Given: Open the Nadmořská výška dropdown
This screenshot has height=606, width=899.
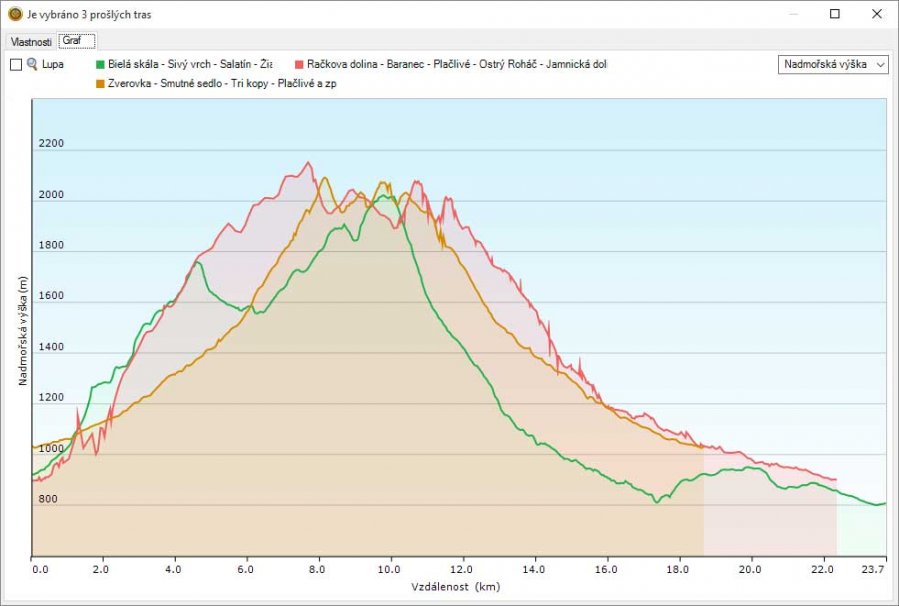Looking at the screenshot, I should (x=832, y=64).
